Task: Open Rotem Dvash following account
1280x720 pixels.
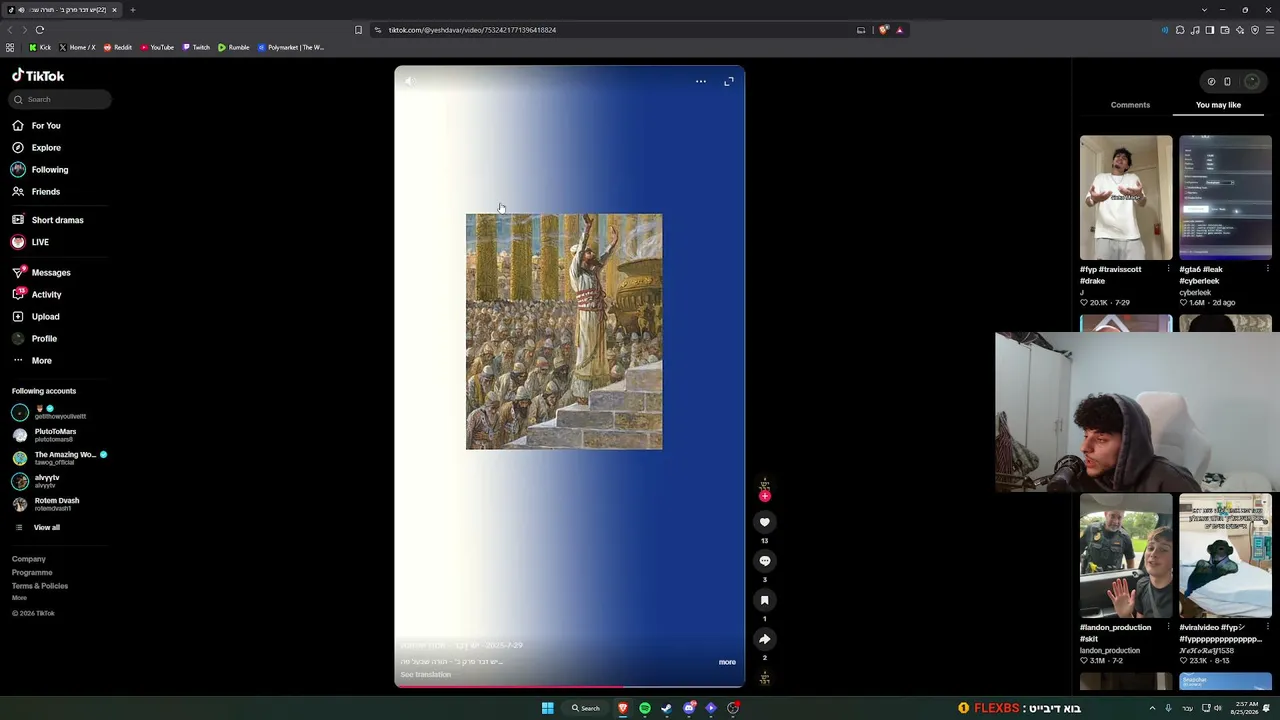Action: 46,504
